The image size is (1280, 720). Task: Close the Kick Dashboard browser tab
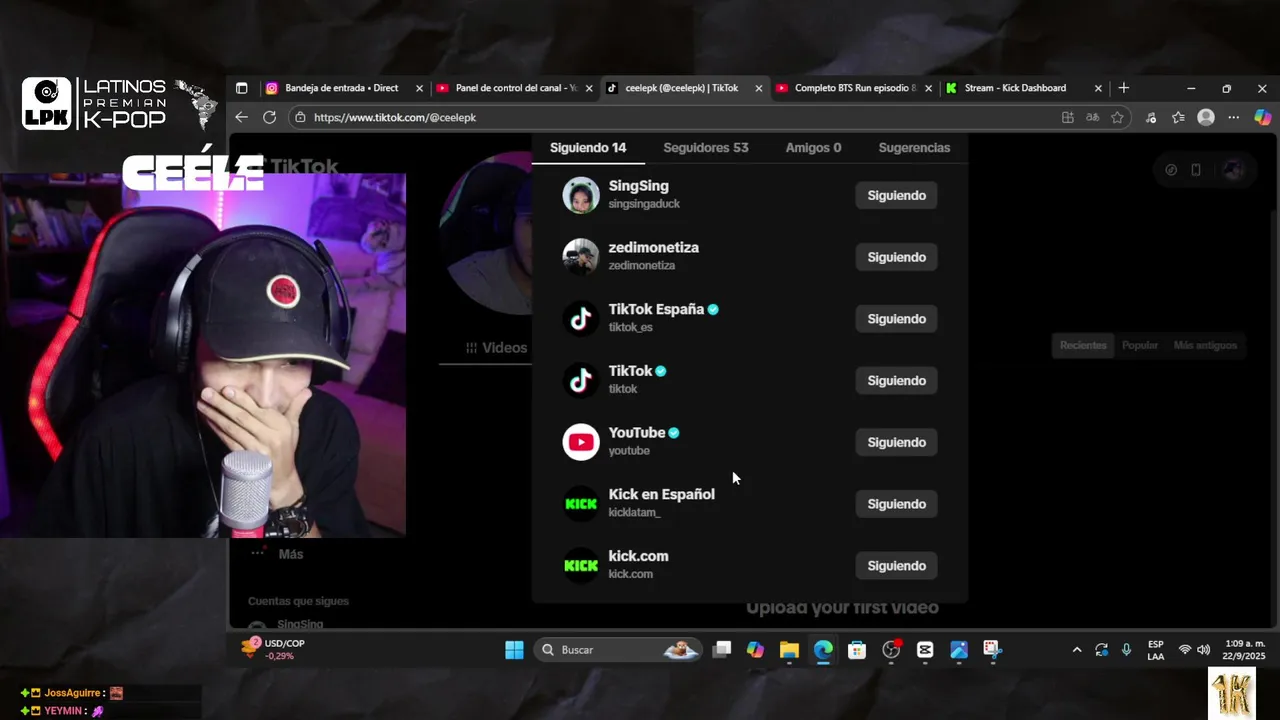1098,88
